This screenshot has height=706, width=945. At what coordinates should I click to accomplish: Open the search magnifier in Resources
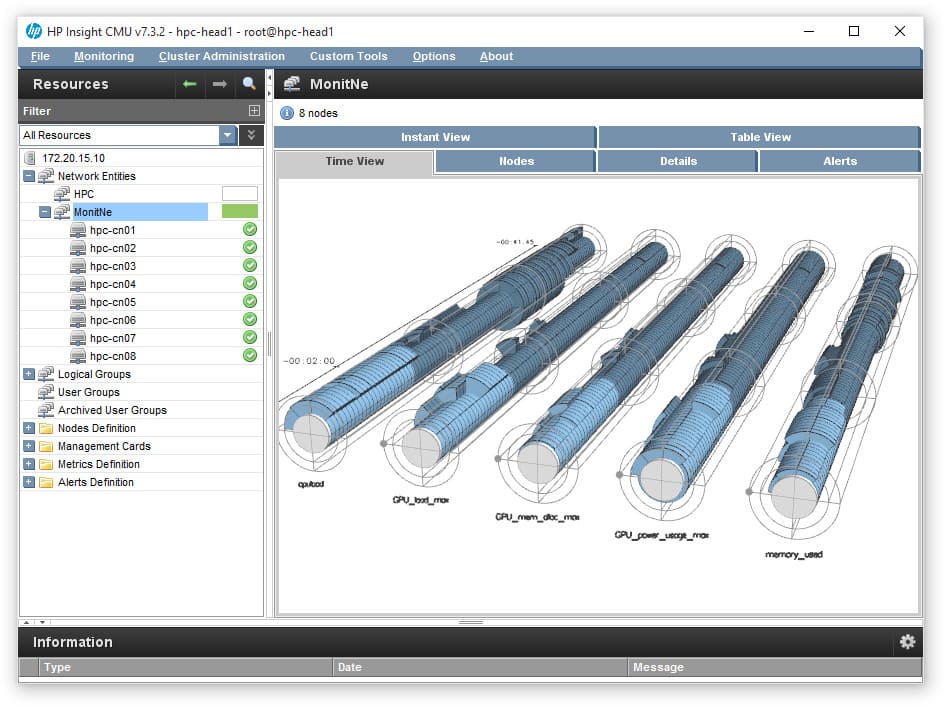click(x=249, y=83)
